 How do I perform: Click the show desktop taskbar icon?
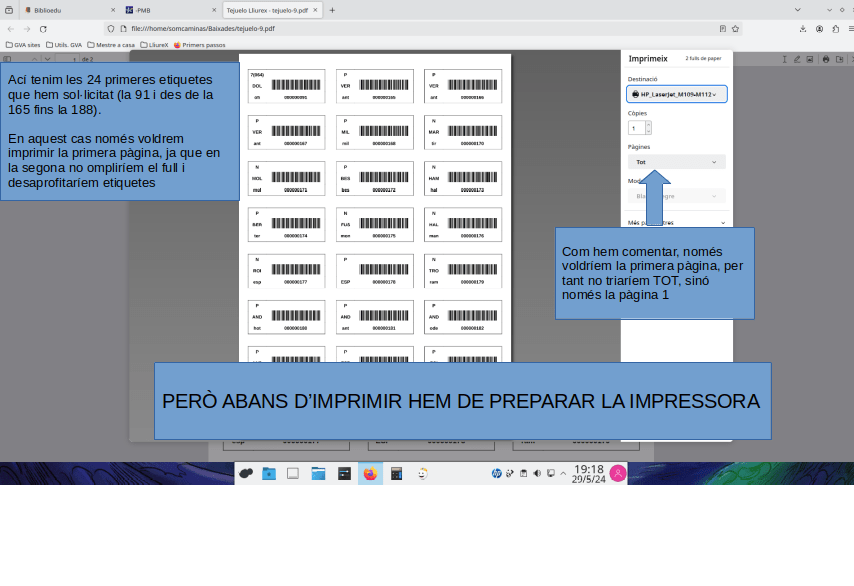(293, 474)
